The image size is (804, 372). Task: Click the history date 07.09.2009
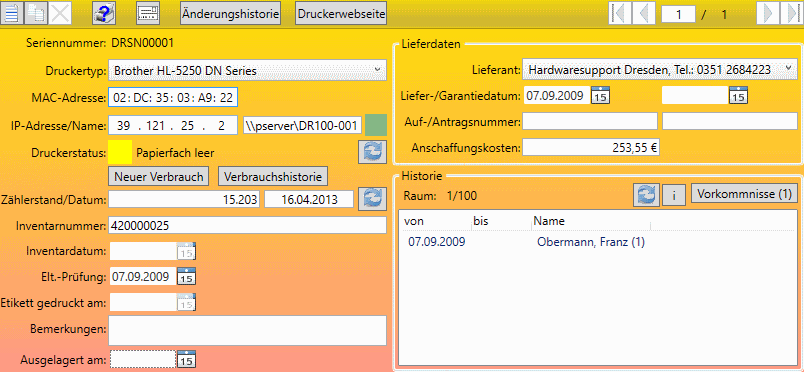click(x=437, y=242)
